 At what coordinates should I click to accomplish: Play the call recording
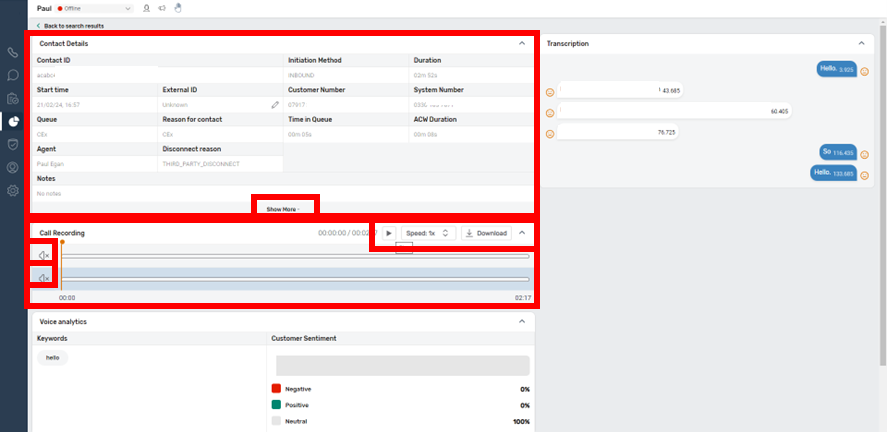tap(389, 233)
